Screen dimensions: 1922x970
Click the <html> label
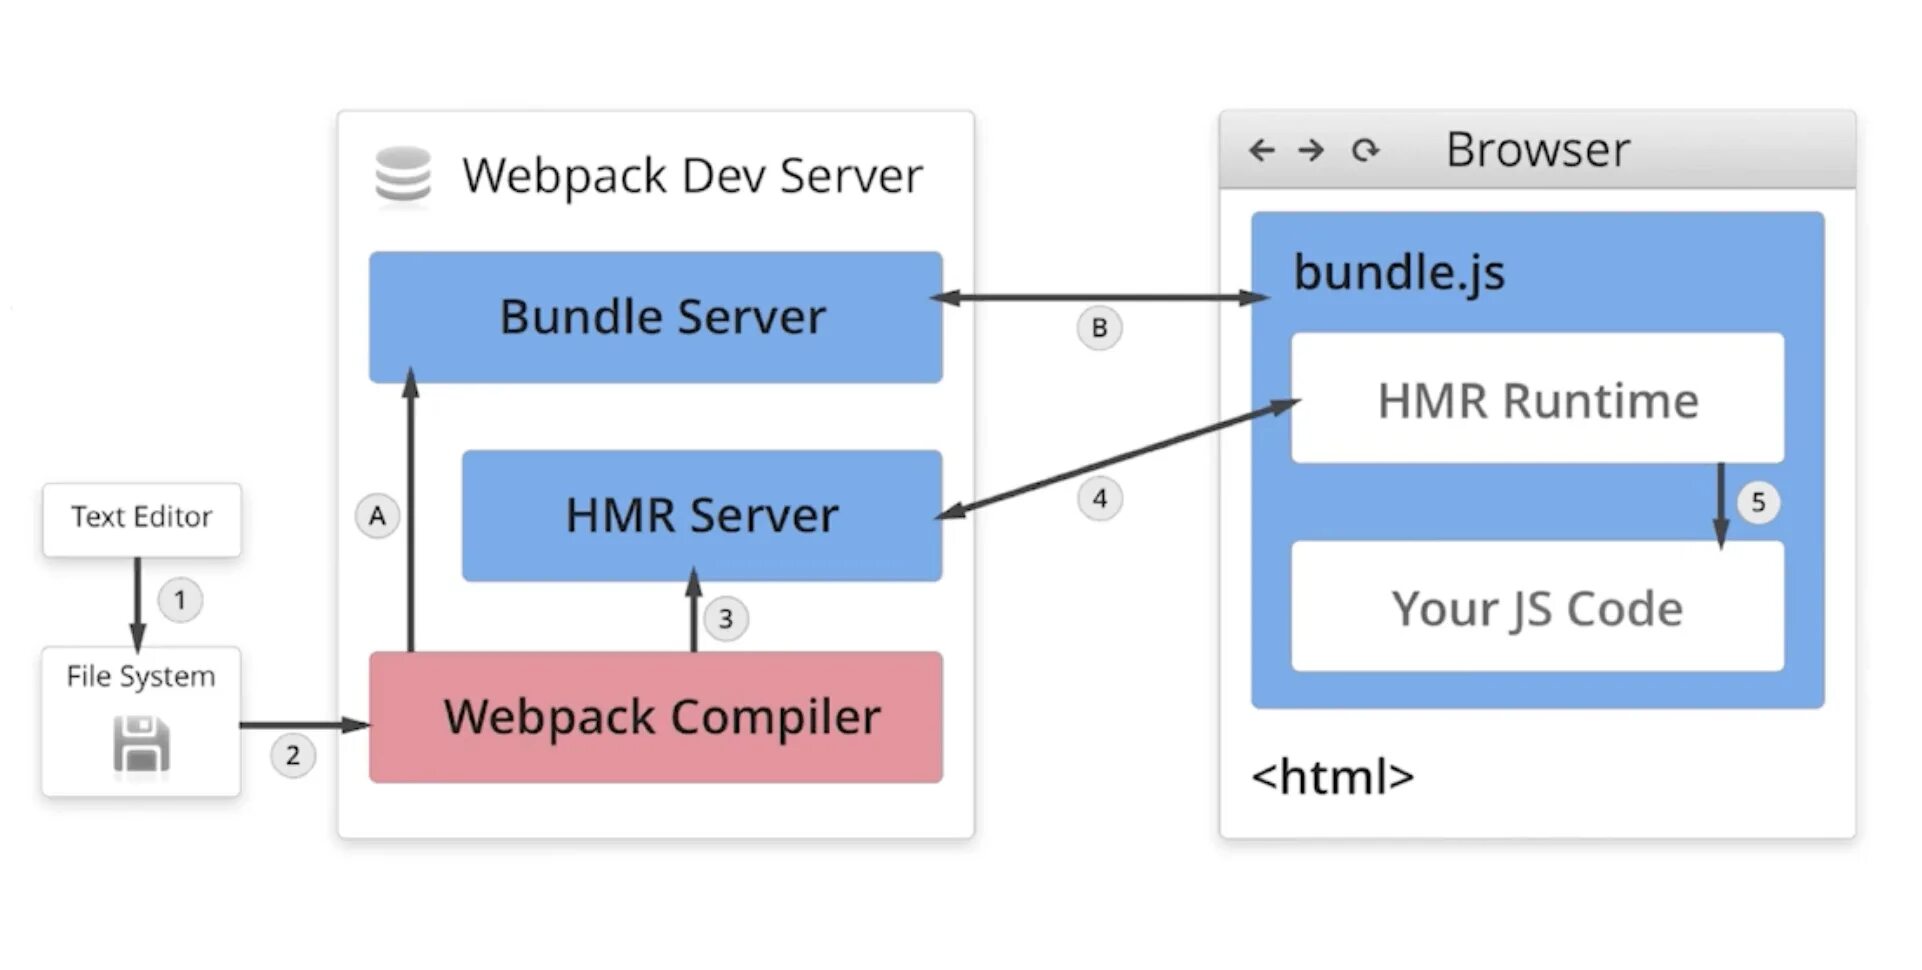pos(1333,776)
